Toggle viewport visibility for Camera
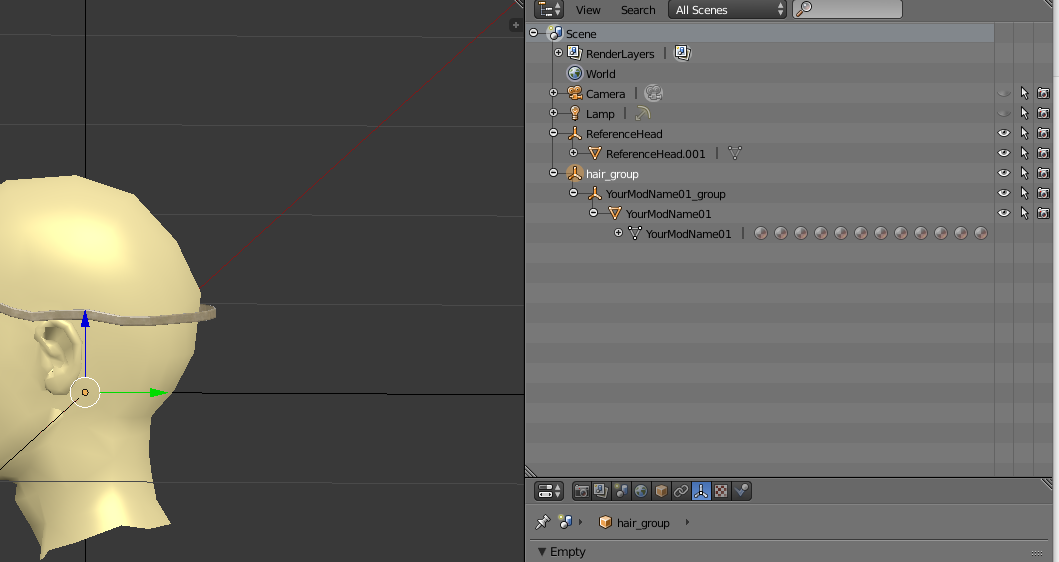 pos(1004,93)
